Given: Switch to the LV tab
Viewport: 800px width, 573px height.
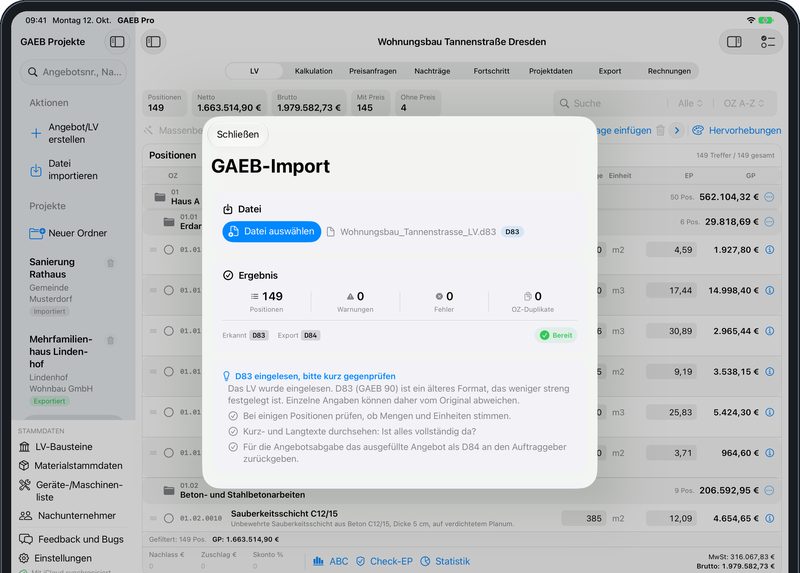Looking at the screenshot, I should 254,71.
